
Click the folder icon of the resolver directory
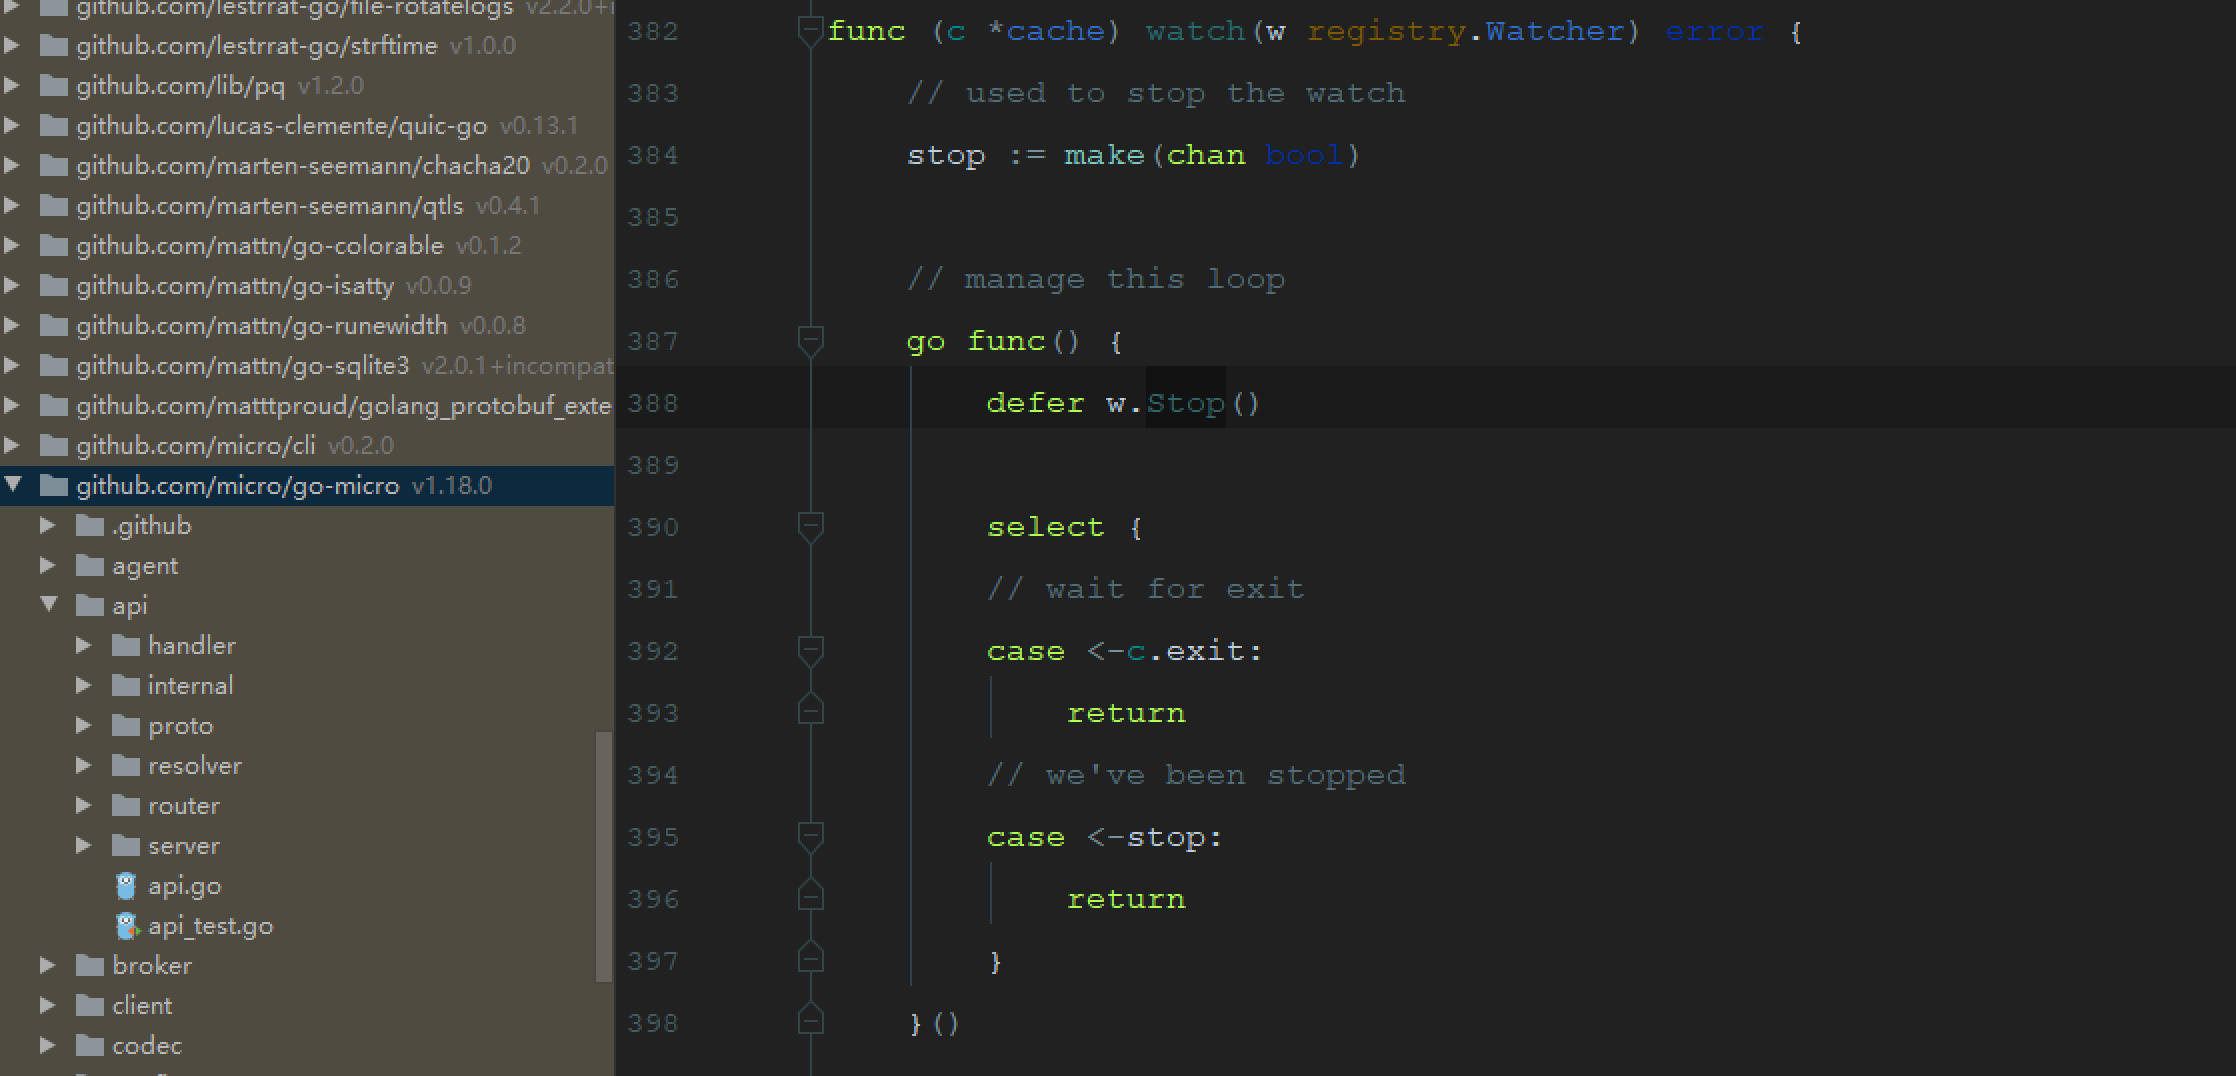pos(126,766)
